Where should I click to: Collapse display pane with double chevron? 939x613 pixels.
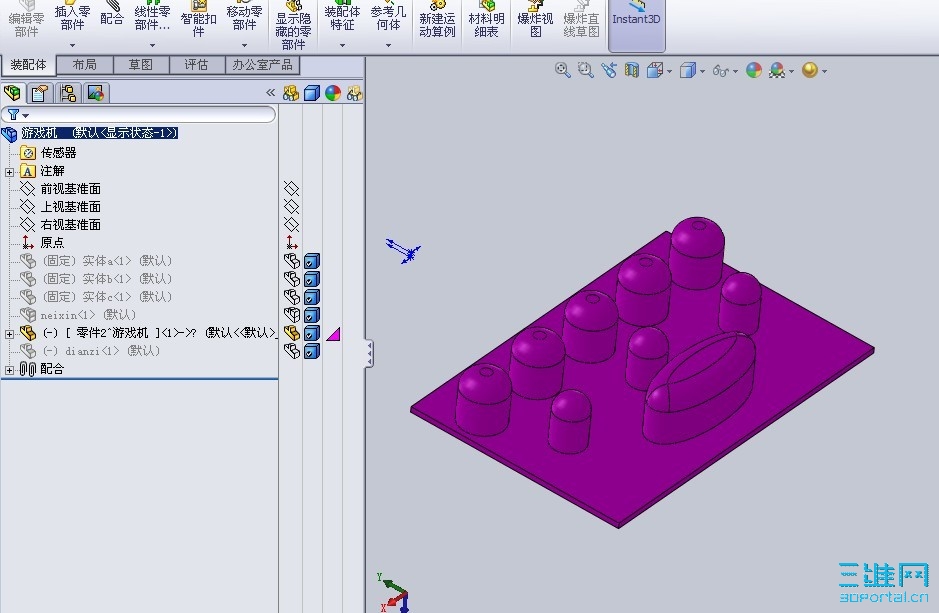pyautogui.click(x=271, y=93)
